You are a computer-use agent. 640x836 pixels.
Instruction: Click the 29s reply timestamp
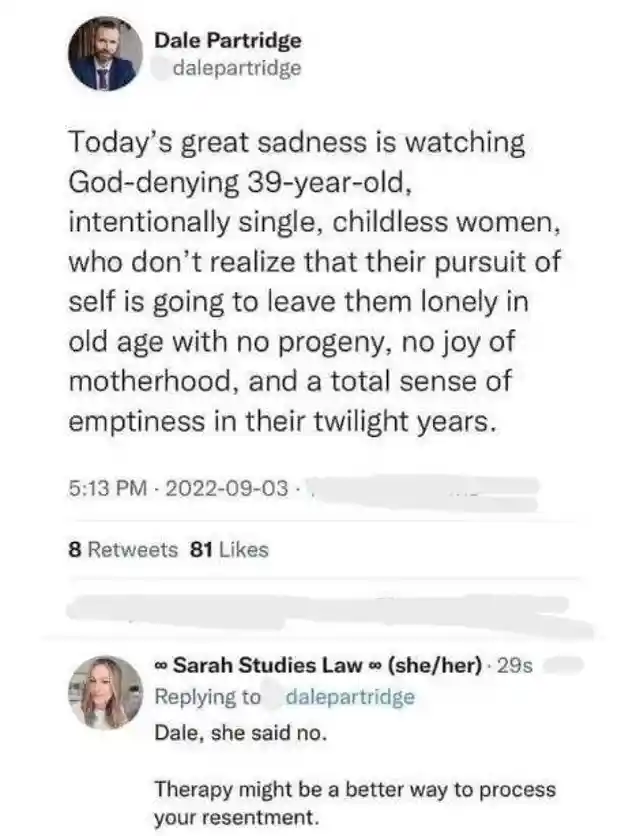pos(514,666)
